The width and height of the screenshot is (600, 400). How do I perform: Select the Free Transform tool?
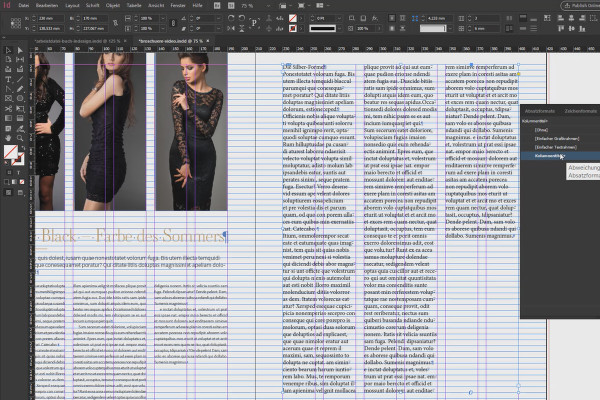click(x=20, y=109)
